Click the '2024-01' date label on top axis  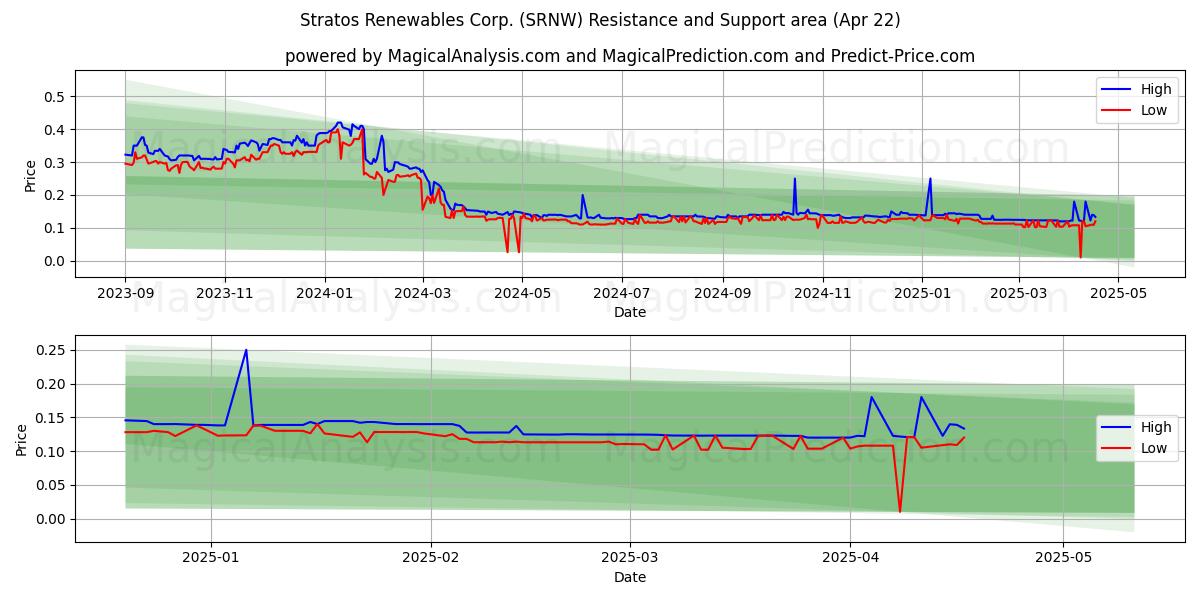tap(324, 294)
